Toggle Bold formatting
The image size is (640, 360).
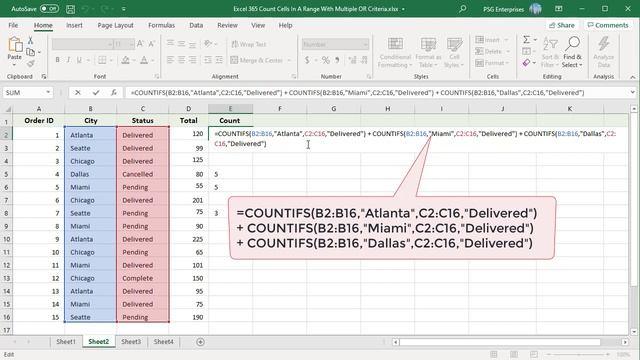click(57, 60)
